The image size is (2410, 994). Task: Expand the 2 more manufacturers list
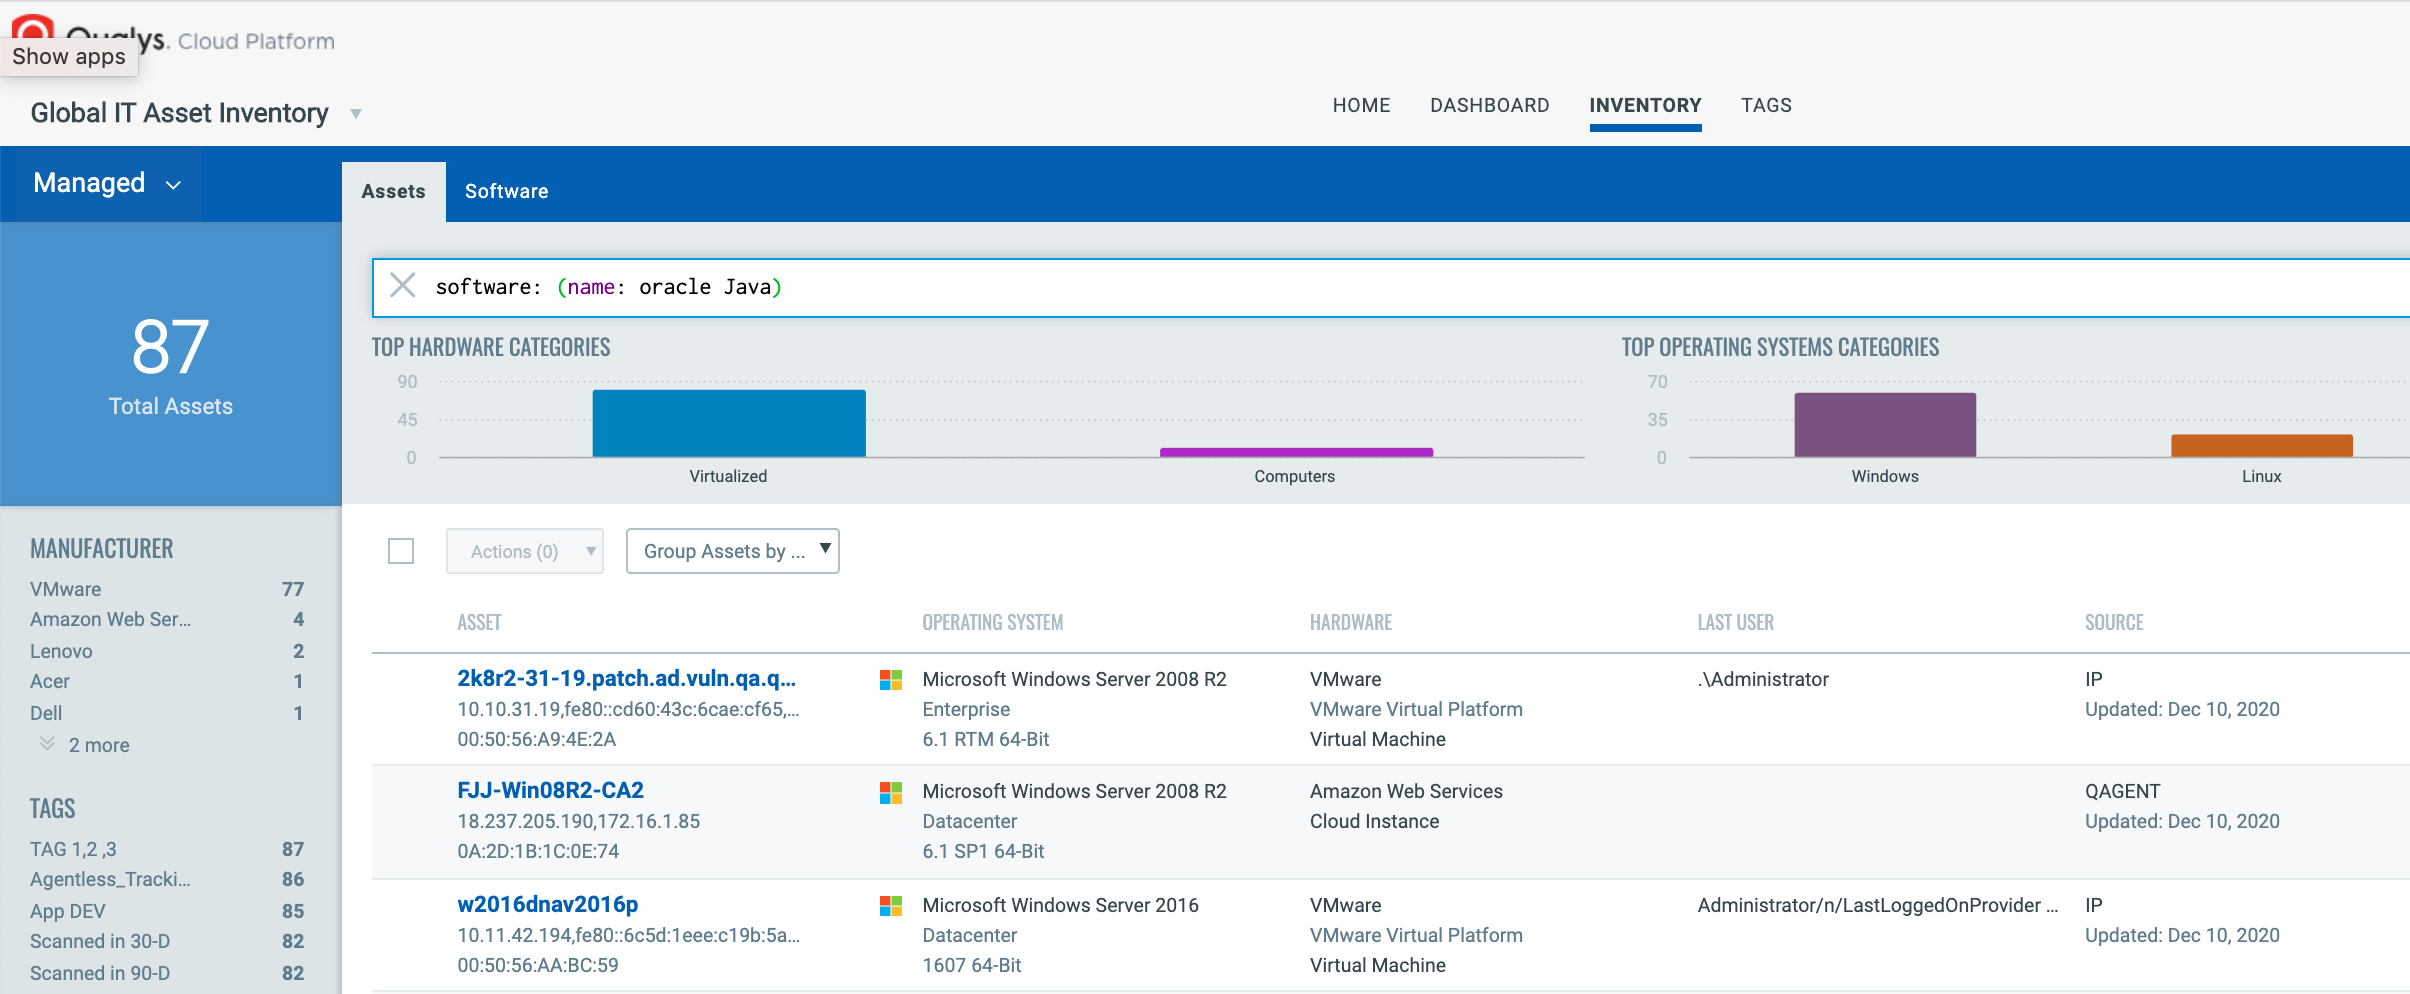pyautogui.click(x=97, y=744)
